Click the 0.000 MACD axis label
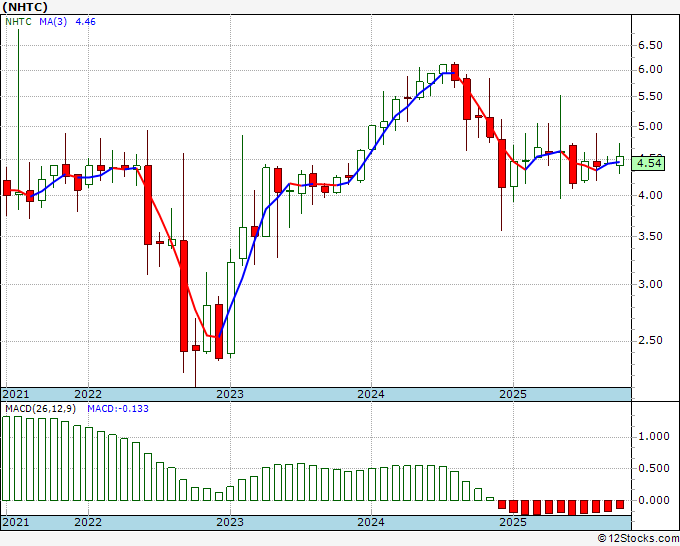Image resolution: width=680 pixels, height=546 pixels. coord(654,500)
